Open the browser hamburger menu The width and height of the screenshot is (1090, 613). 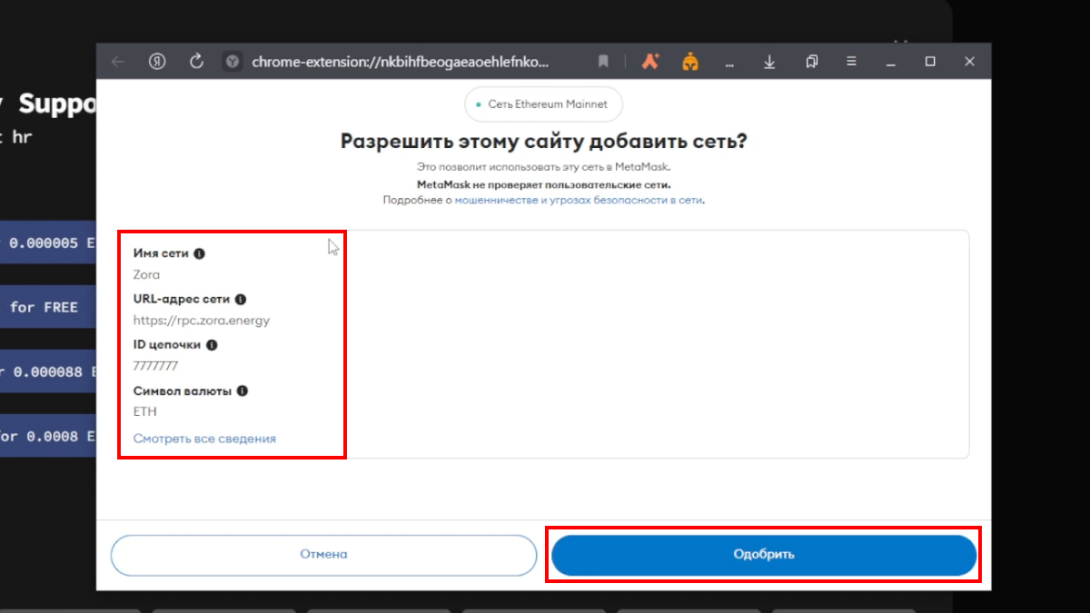tap(851, 61)
